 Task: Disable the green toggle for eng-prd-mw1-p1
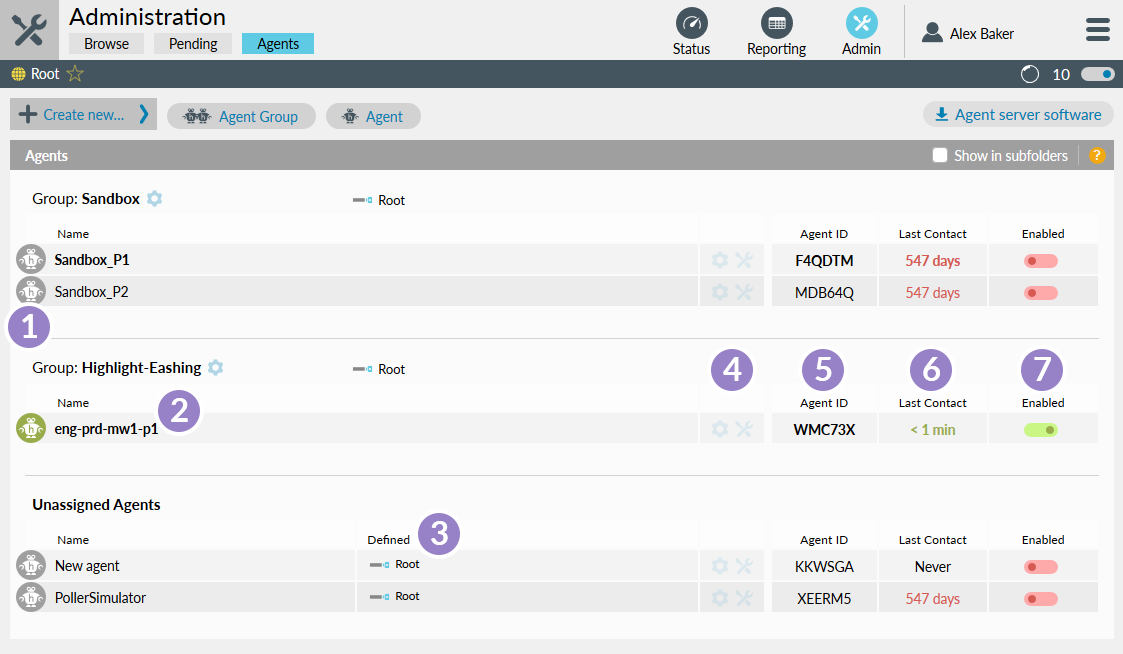(x=1043, y=428)
